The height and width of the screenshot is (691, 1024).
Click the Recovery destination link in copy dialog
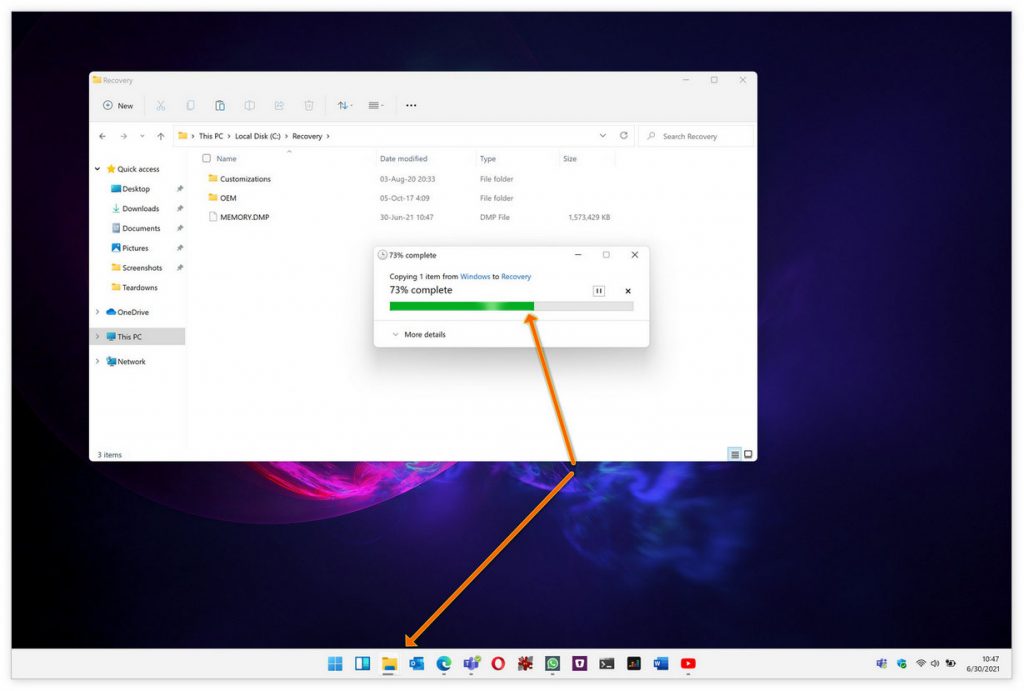[516, 276]
